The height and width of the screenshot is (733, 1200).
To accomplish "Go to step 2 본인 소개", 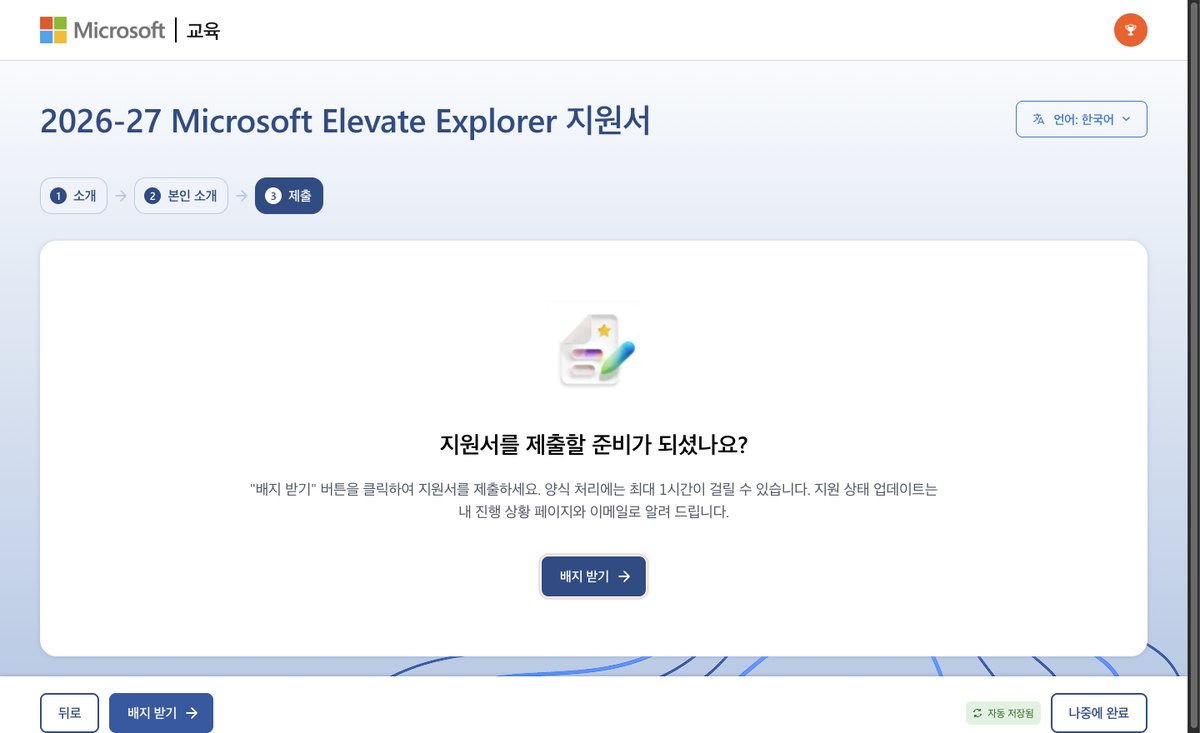I will click(x=181, y=196).
